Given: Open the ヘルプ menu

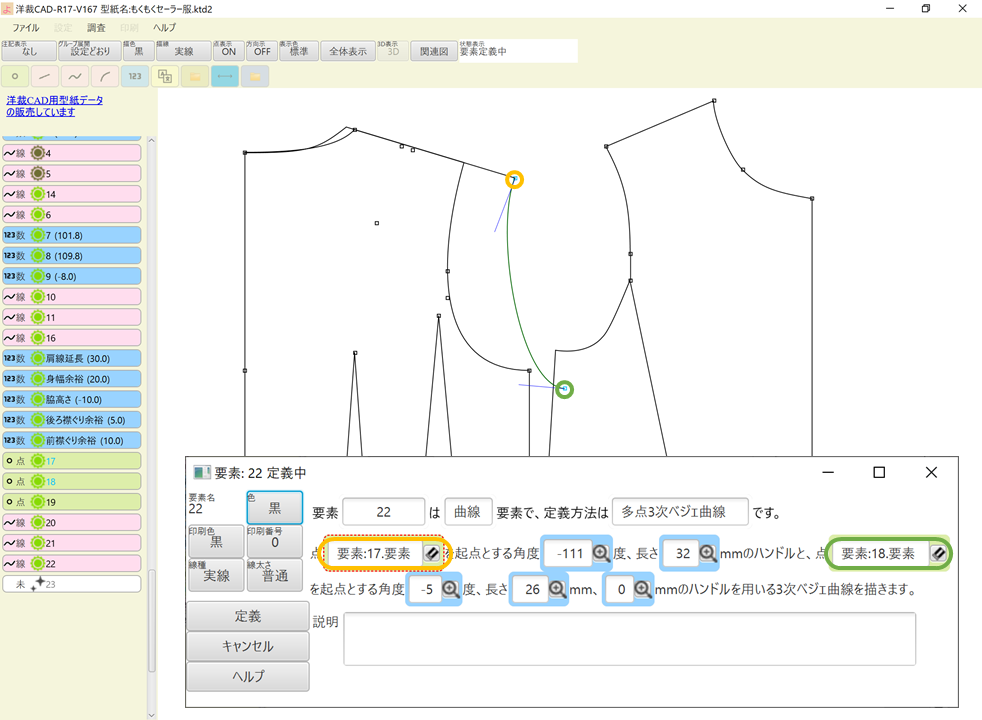Looking at the screenshot, I should 163,27.
